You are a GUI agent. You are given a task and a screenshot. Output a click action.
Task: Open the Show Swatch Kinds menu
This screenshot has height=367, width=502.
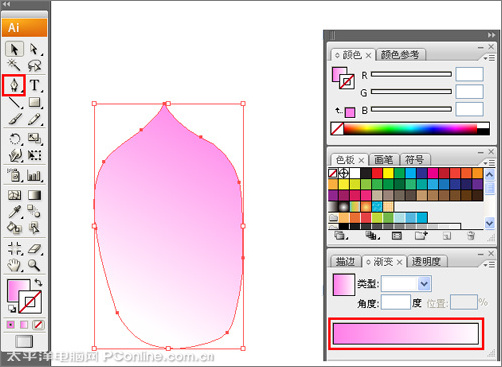[x=372, y=236]
